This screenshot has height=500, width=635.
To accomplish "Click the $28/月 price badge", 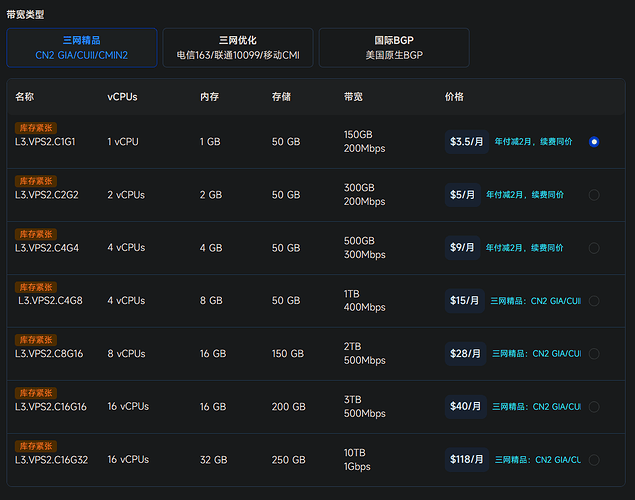I will point(465,353).
